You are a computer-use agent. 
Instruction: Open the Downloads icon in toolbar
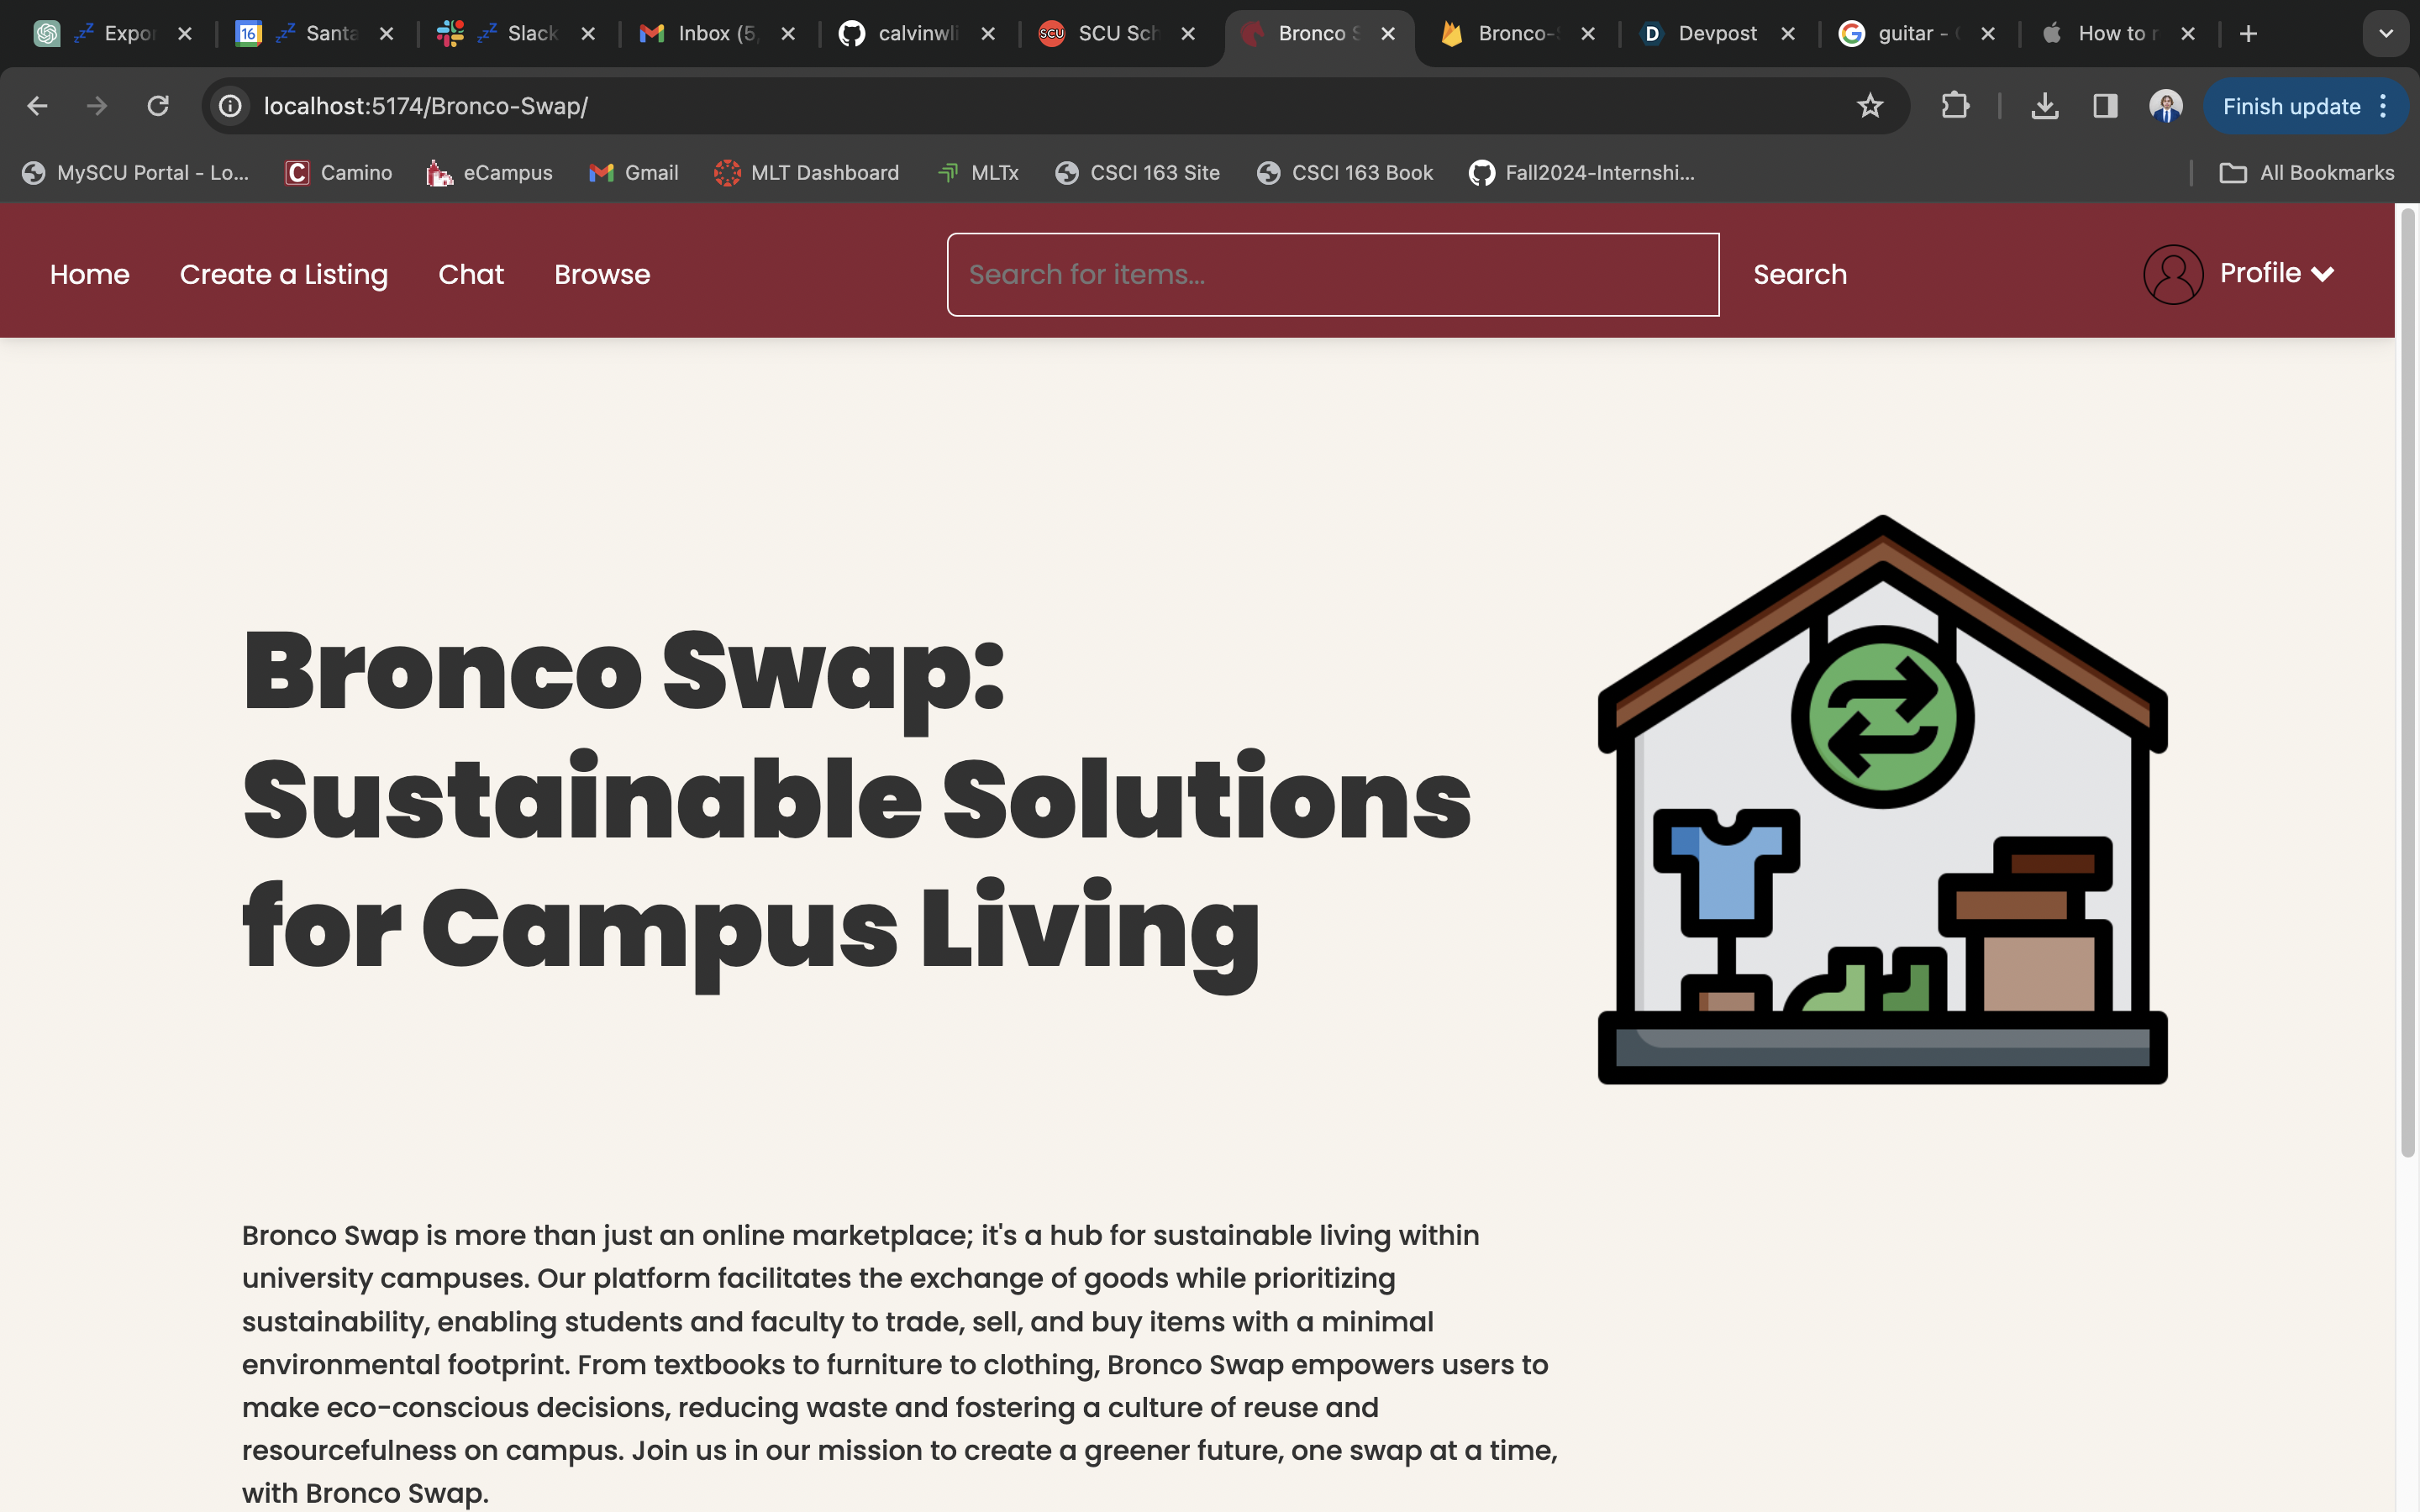click(x=2044, y=106)
